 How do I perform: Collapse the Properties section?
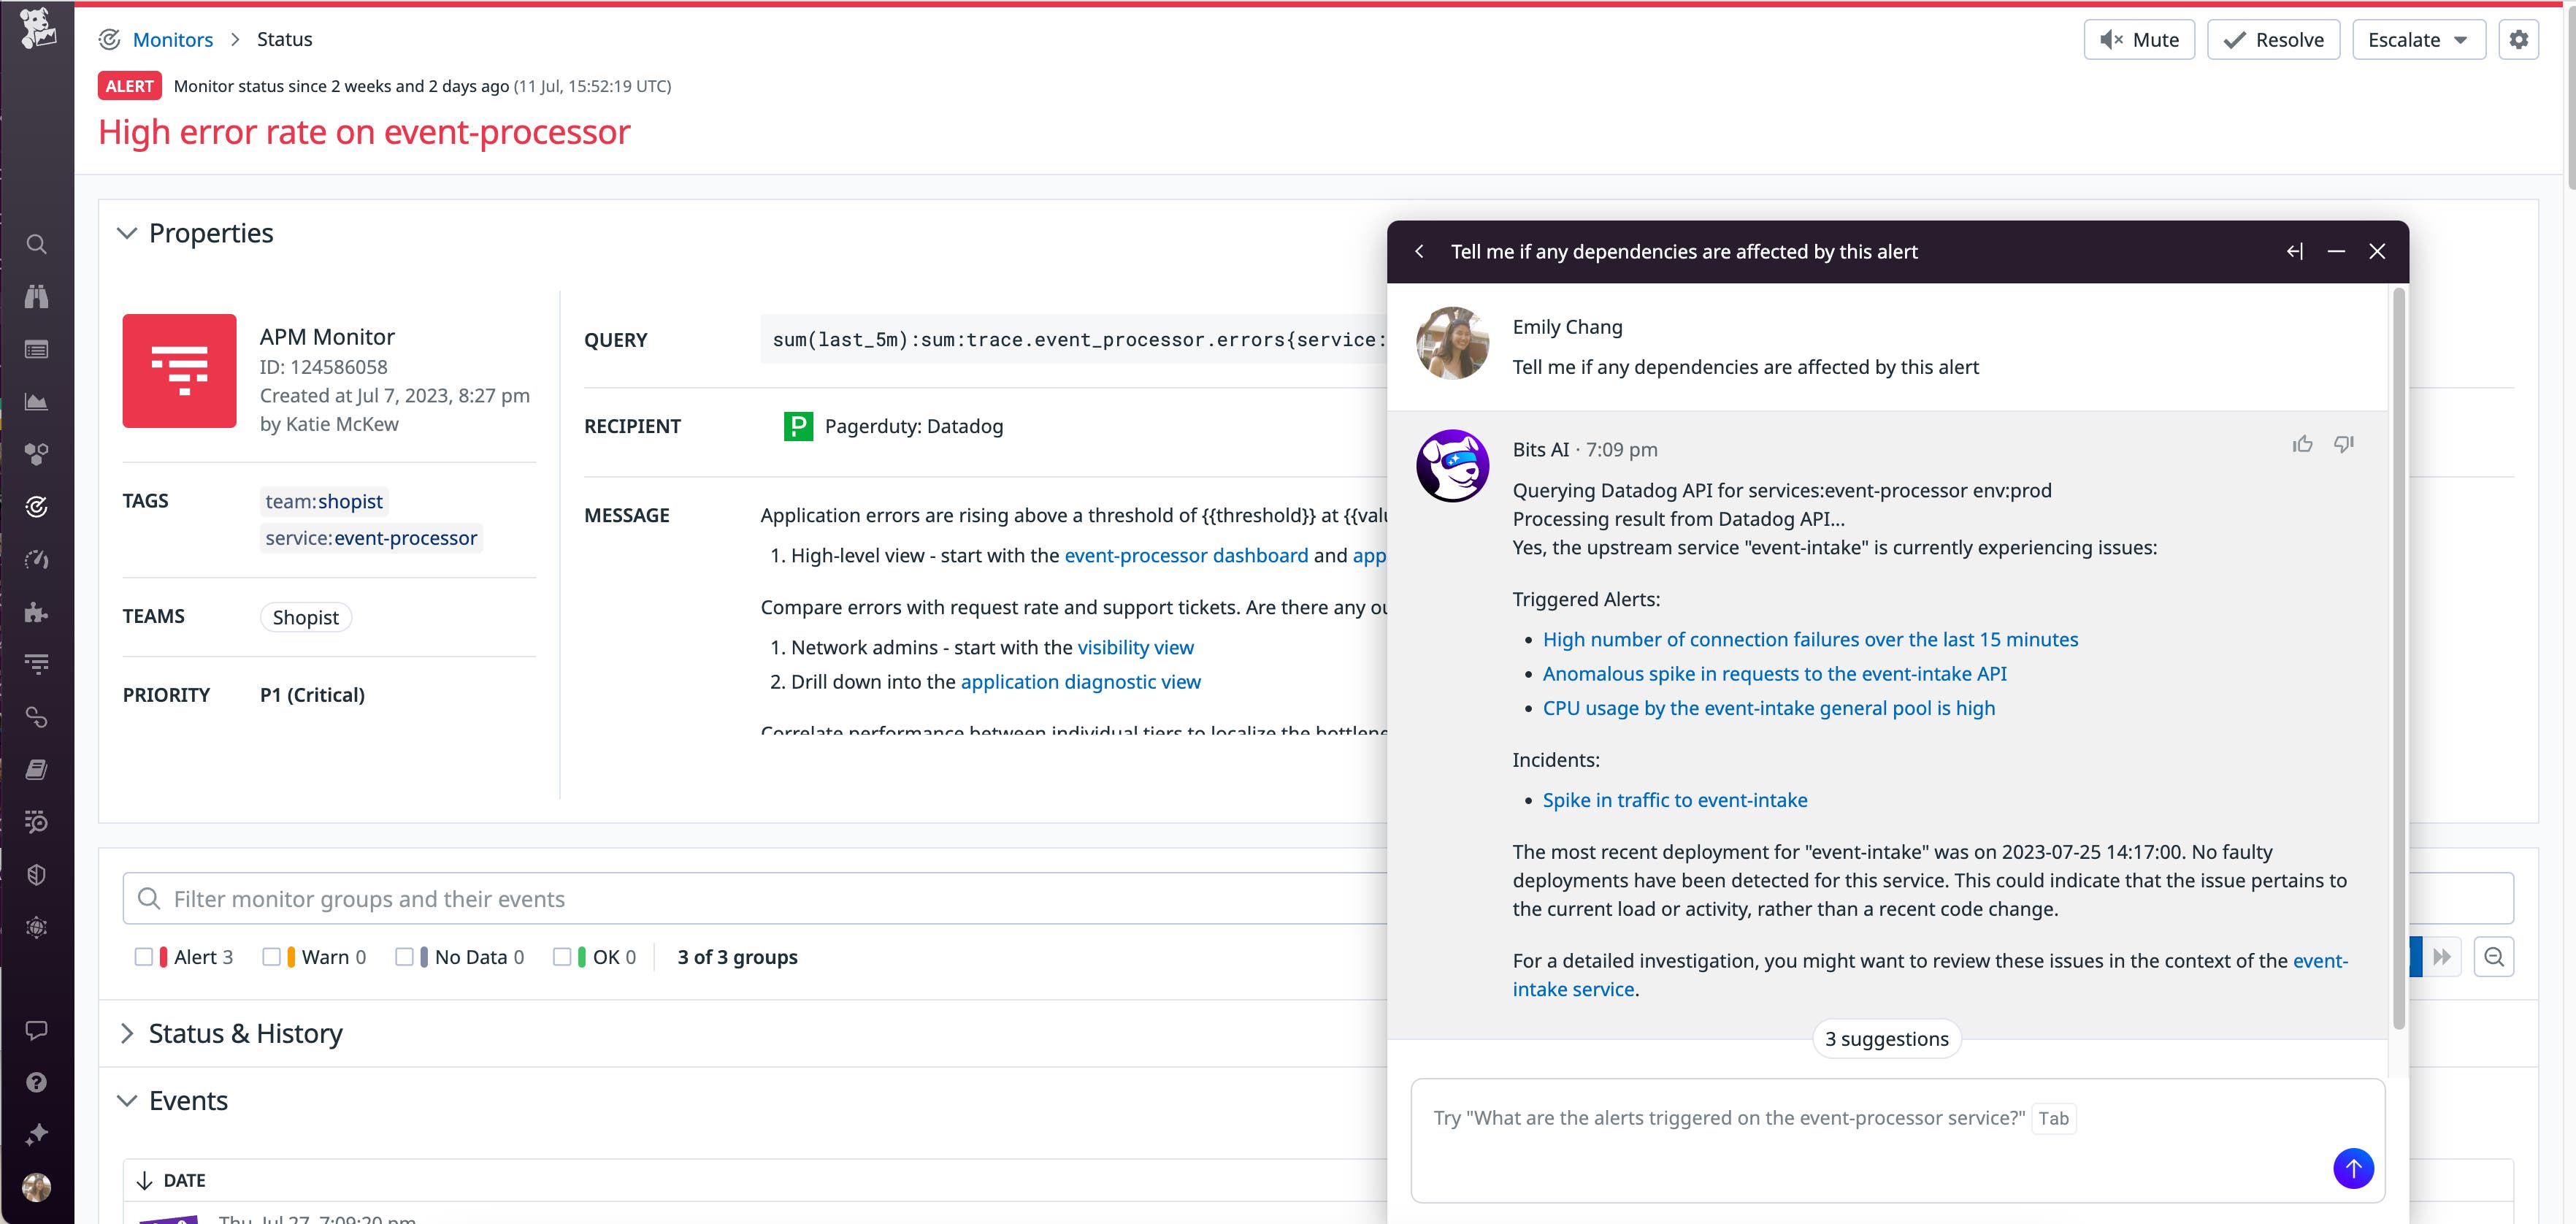tap(128, 233)
